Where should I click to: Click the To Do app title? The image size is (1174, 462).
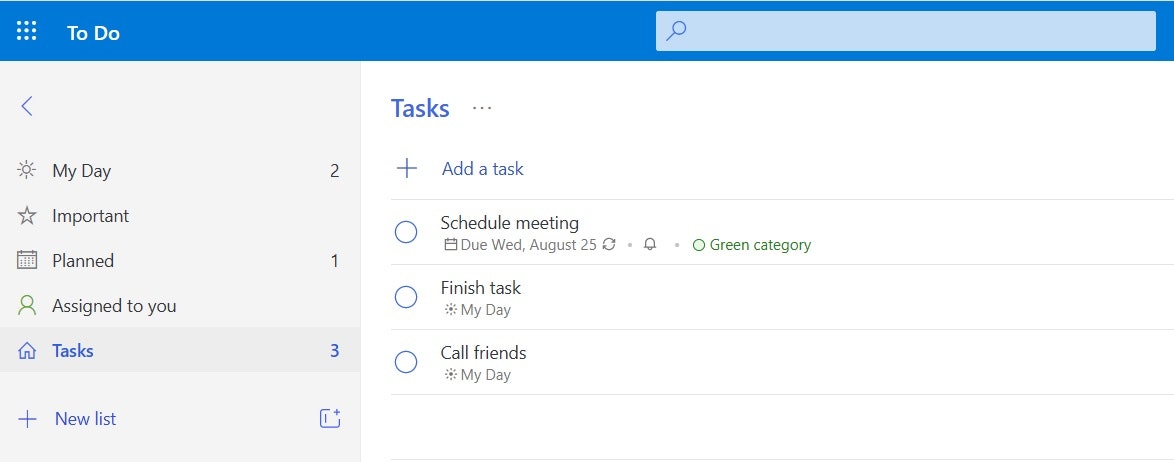point(93,33)
